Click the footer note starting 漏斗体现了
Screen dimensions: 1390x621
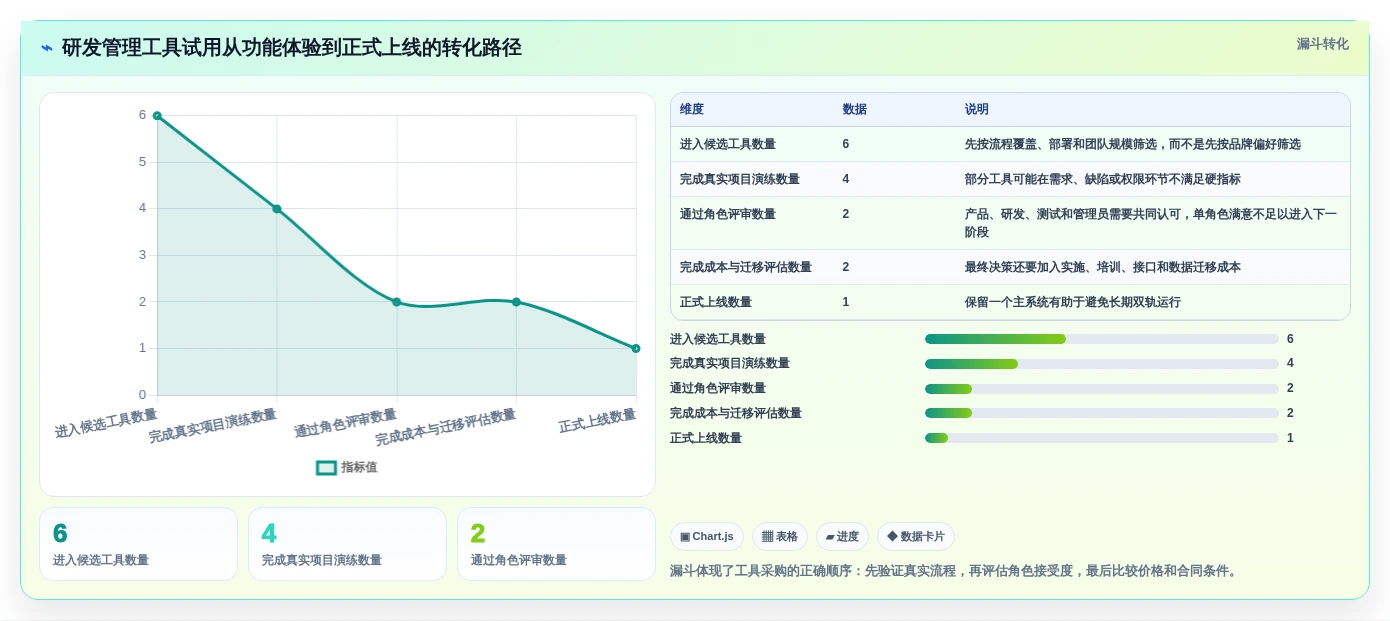pyautogui.click(x=955, y=571)
